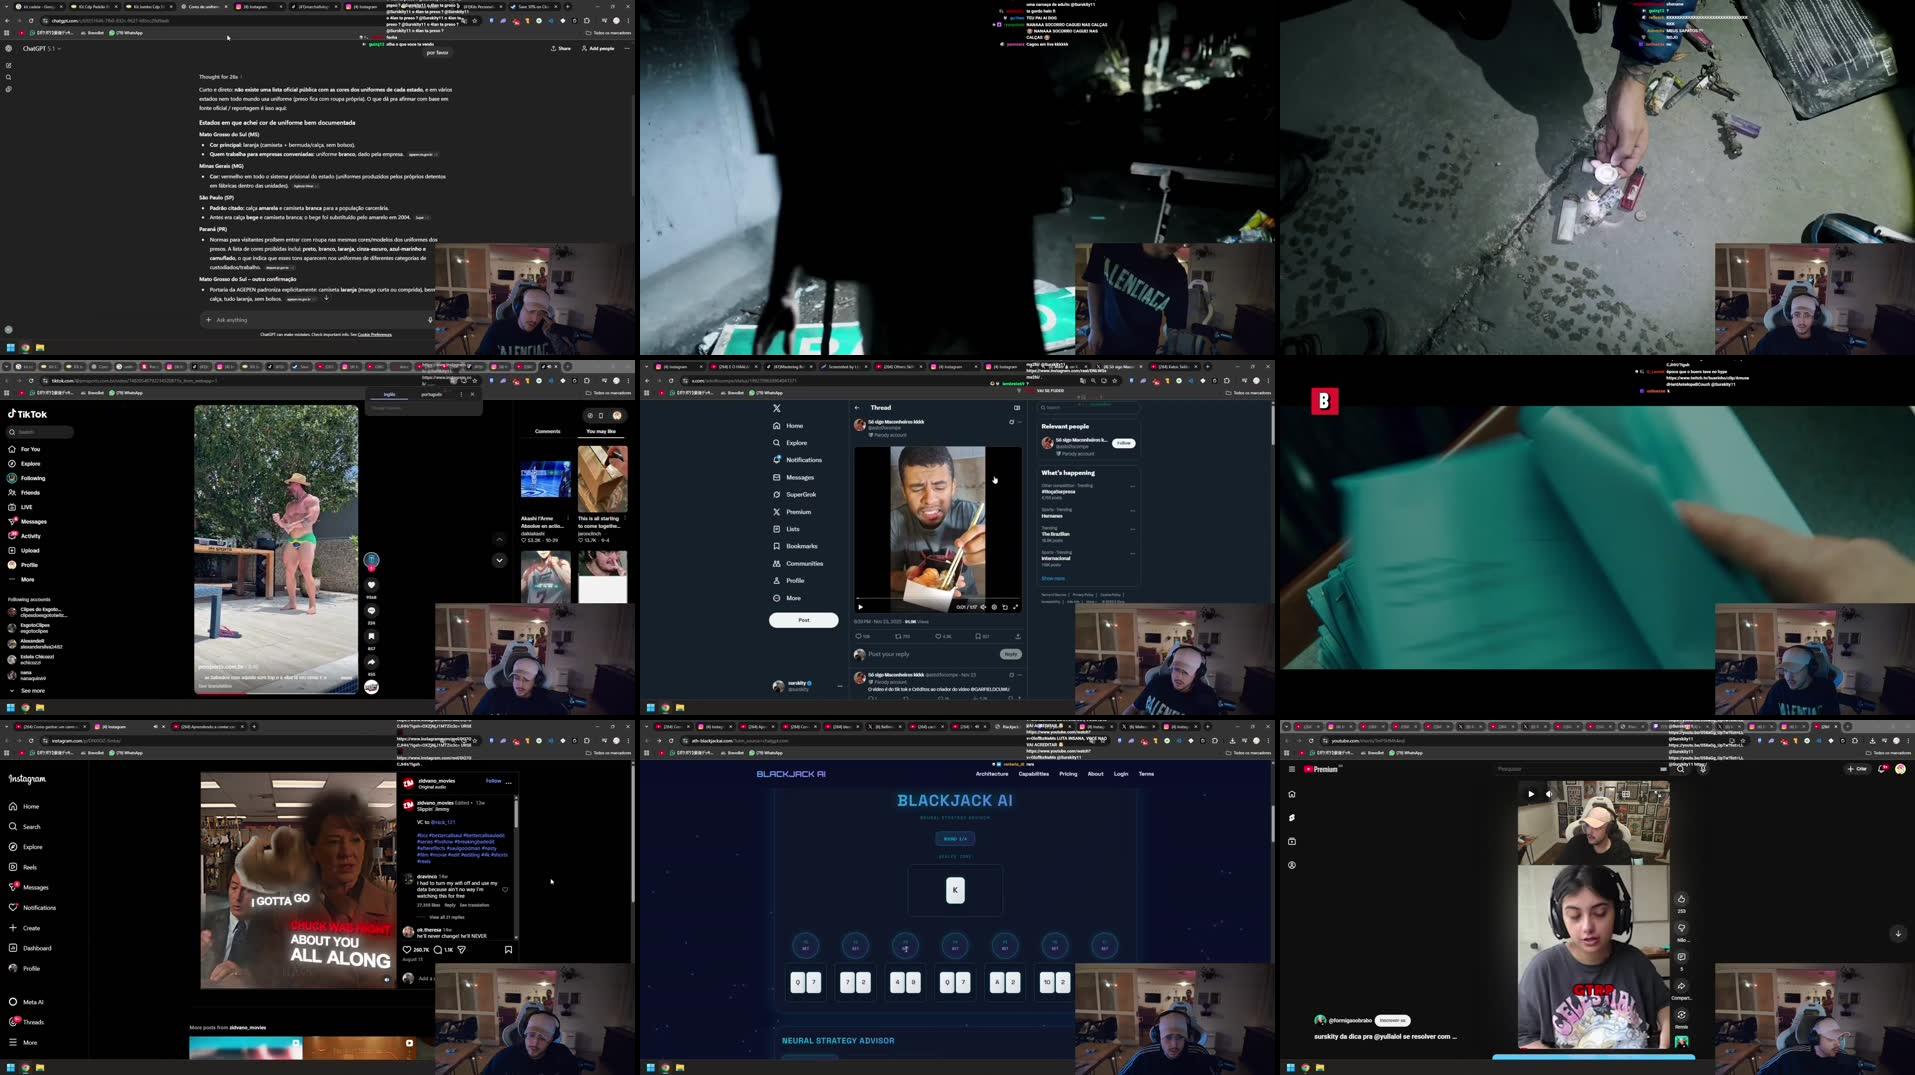This screenshot has width=1915, height=1075.
Task: Open Bookmarks in the X sidebar
Action: 803,546
